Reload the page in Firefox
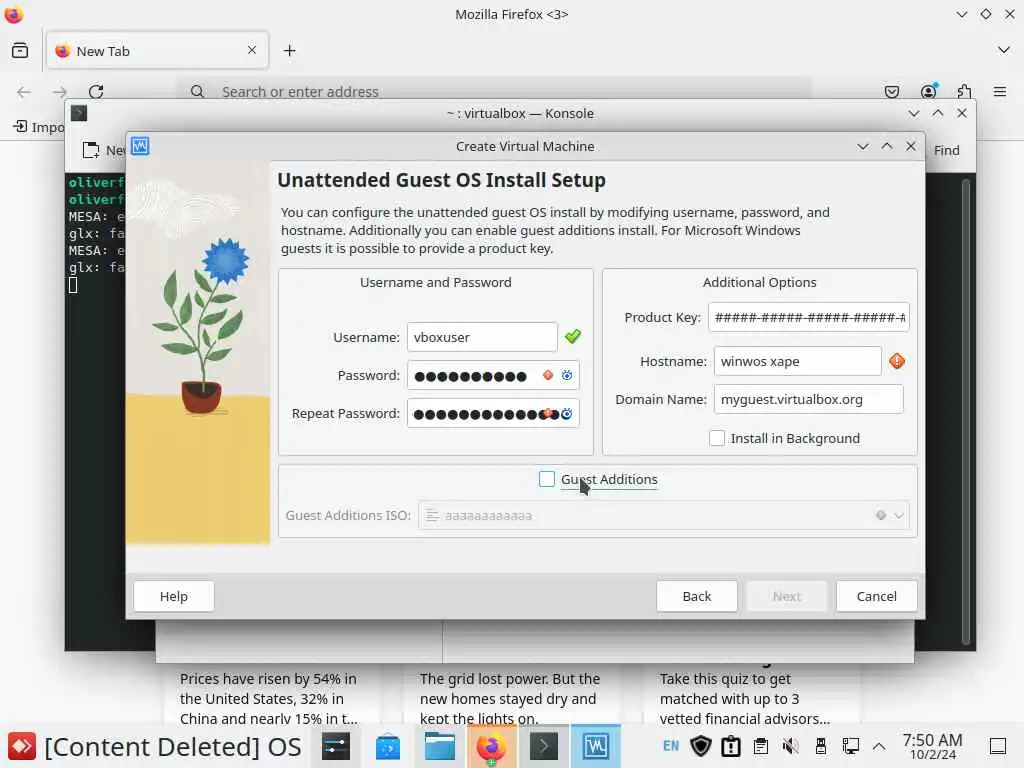 [x=96, y=91]
